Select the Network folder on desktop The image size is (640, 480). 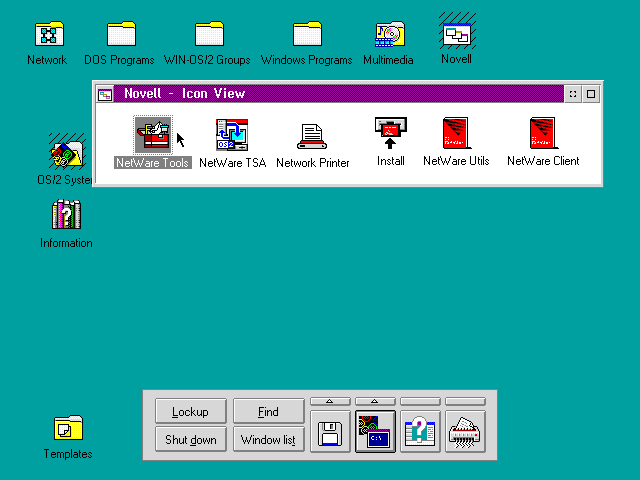49,33
